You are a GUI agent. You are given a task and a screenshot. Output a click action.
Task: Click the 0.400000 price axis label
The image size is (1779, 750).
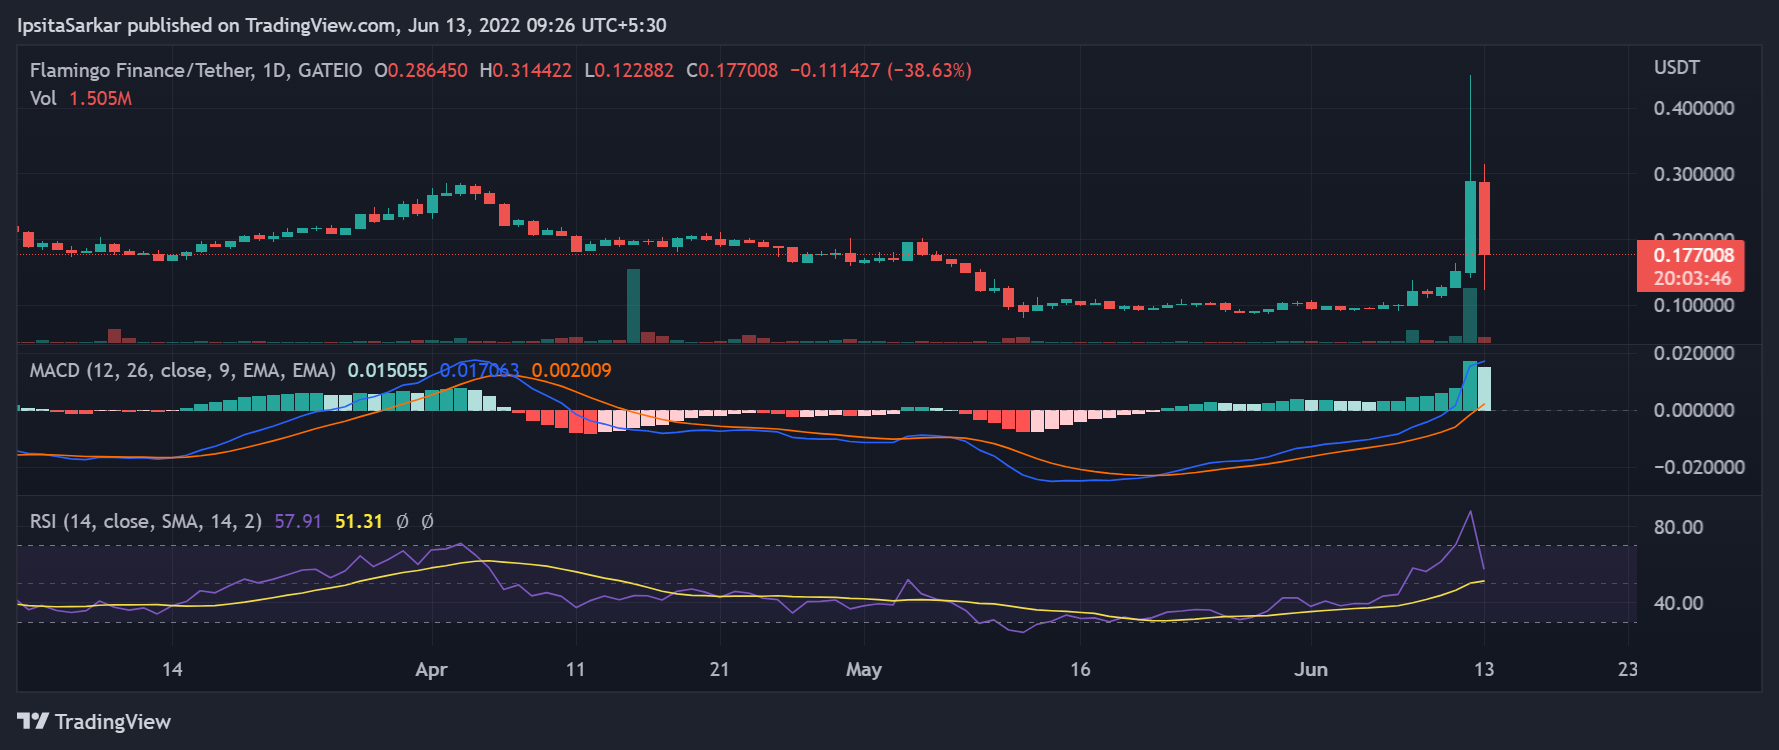[1694, 108]
